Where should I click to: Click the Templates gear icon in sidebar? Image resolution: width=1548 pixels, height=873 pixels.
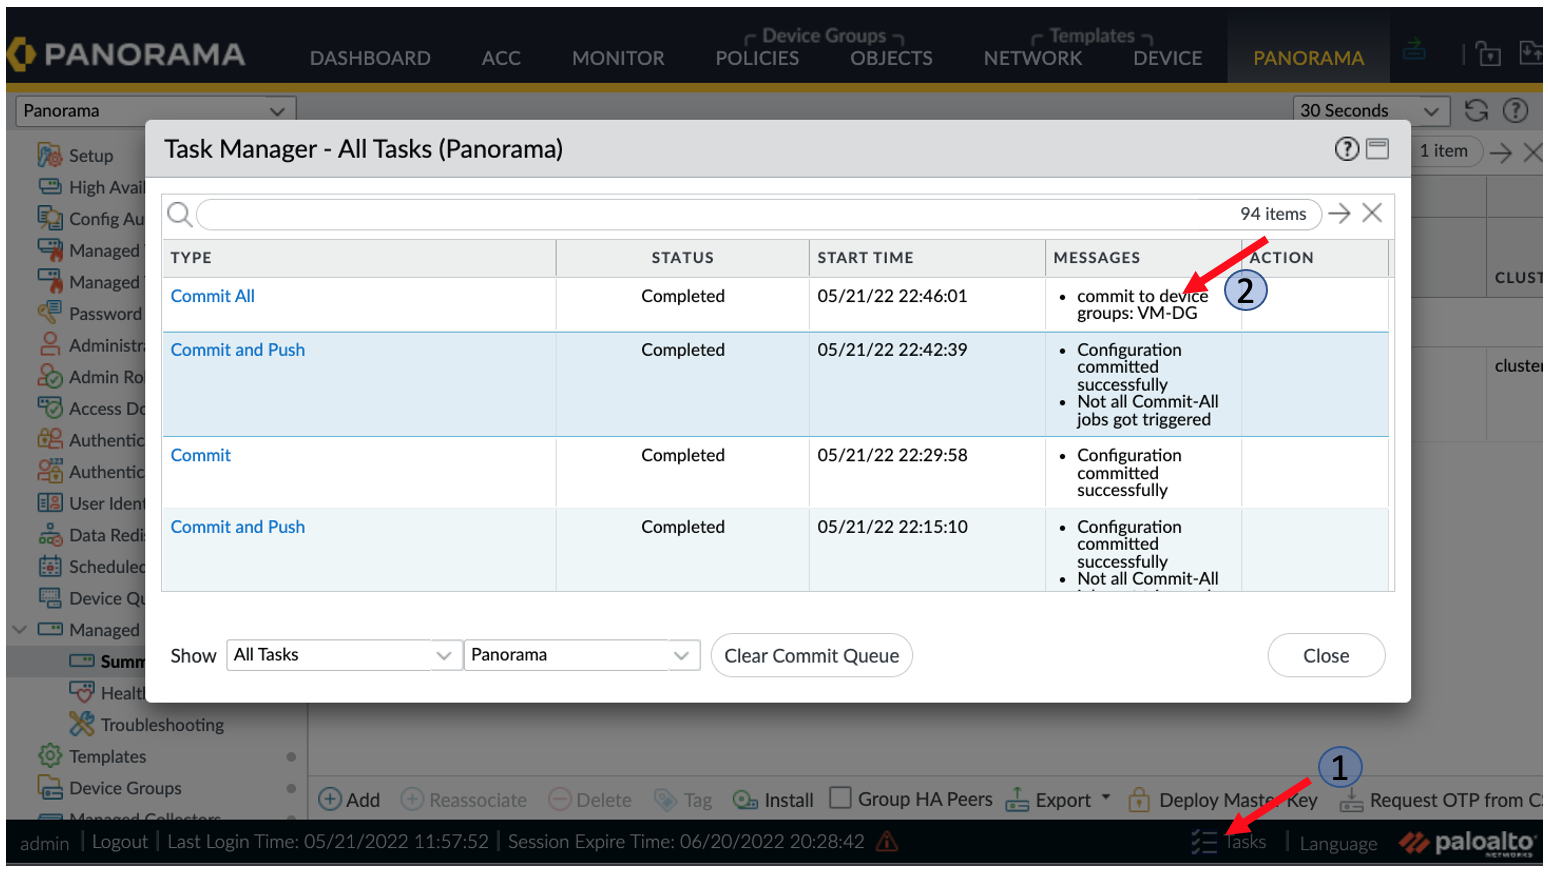(50, 756)
